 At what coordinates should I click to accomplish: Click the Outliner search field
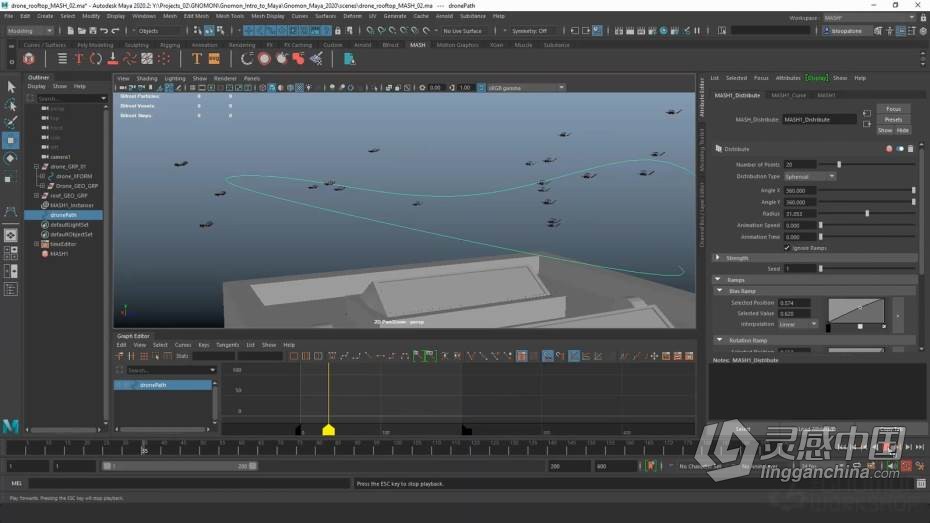[67, 98]
